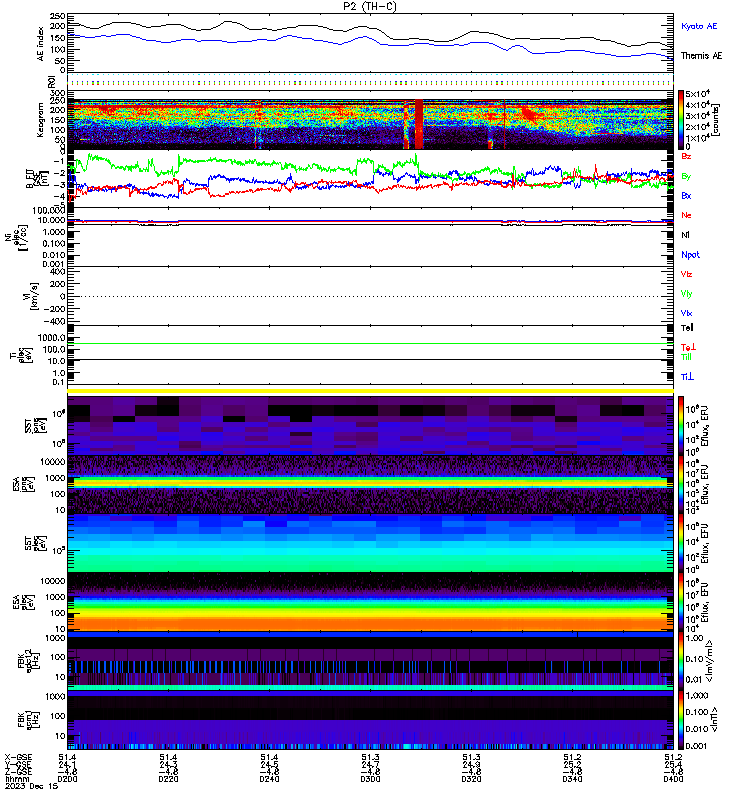Viewport: 750px width, 800px height.
Task: Pick the SST electron Eflux color bar
Action: coord(681,543)
